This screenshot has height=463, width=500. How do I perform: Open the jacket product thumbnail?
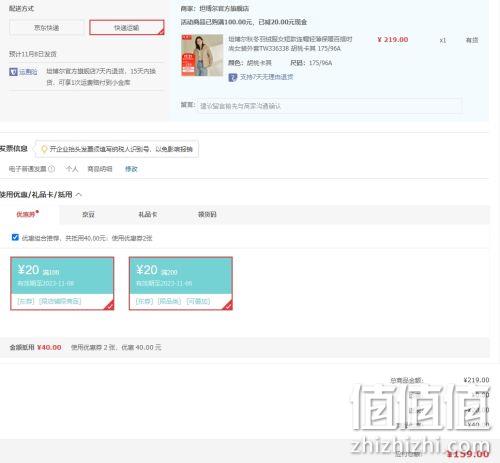pyautogui.click(x=202, y=55)
